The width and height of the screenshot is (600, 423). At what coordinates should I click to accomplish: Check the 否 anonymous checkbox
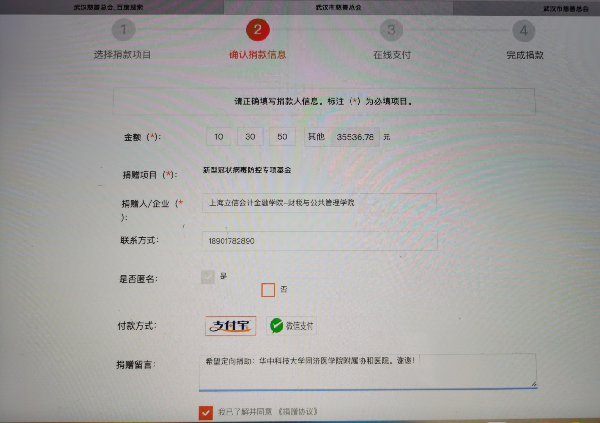pos(267,290)
